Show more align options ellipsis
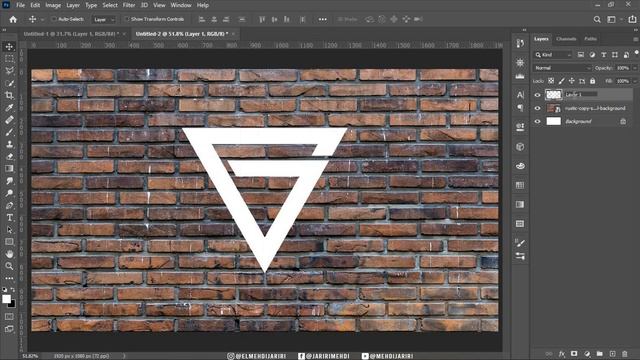This screenshot has width=640, height=360. pos(322,19)
